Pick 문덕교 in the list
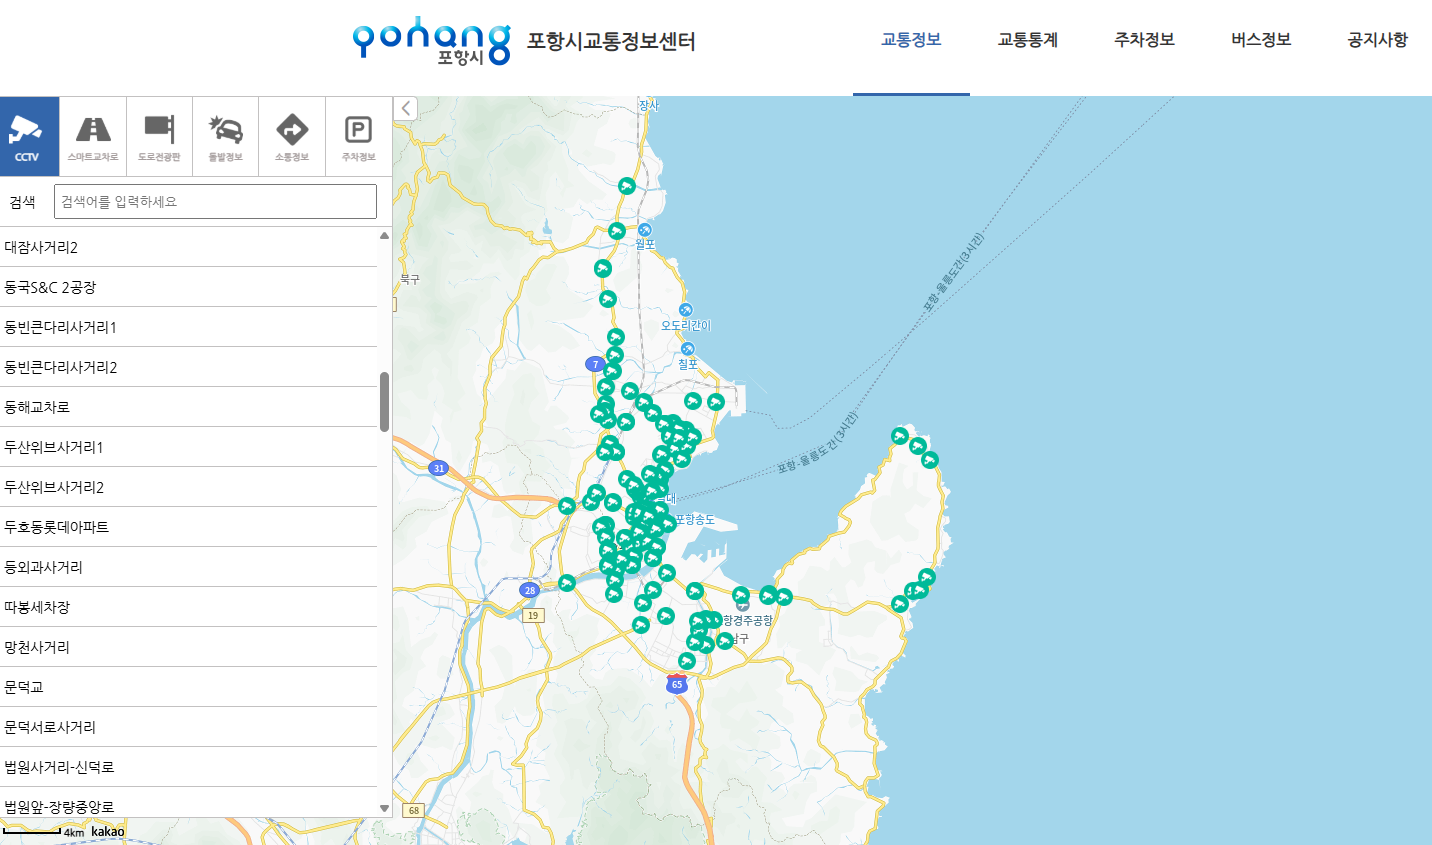 188,687
